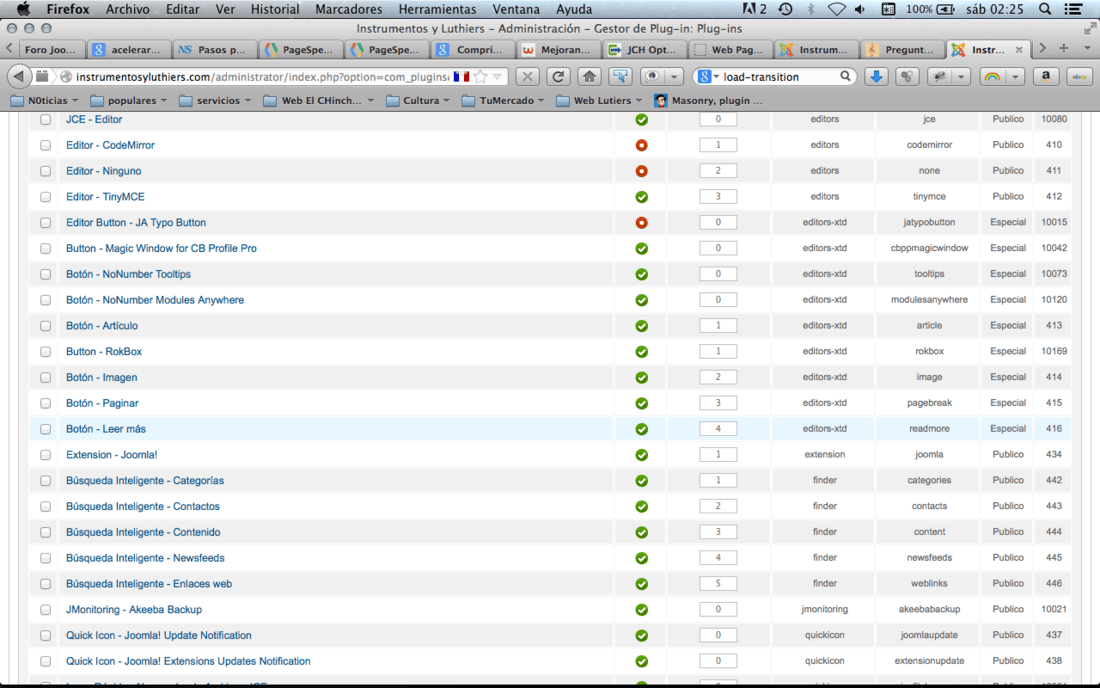Toggle status icon of Editor - TinyMCE
1100x688 pixels.
pyautogui.click(x=641, y=197)
